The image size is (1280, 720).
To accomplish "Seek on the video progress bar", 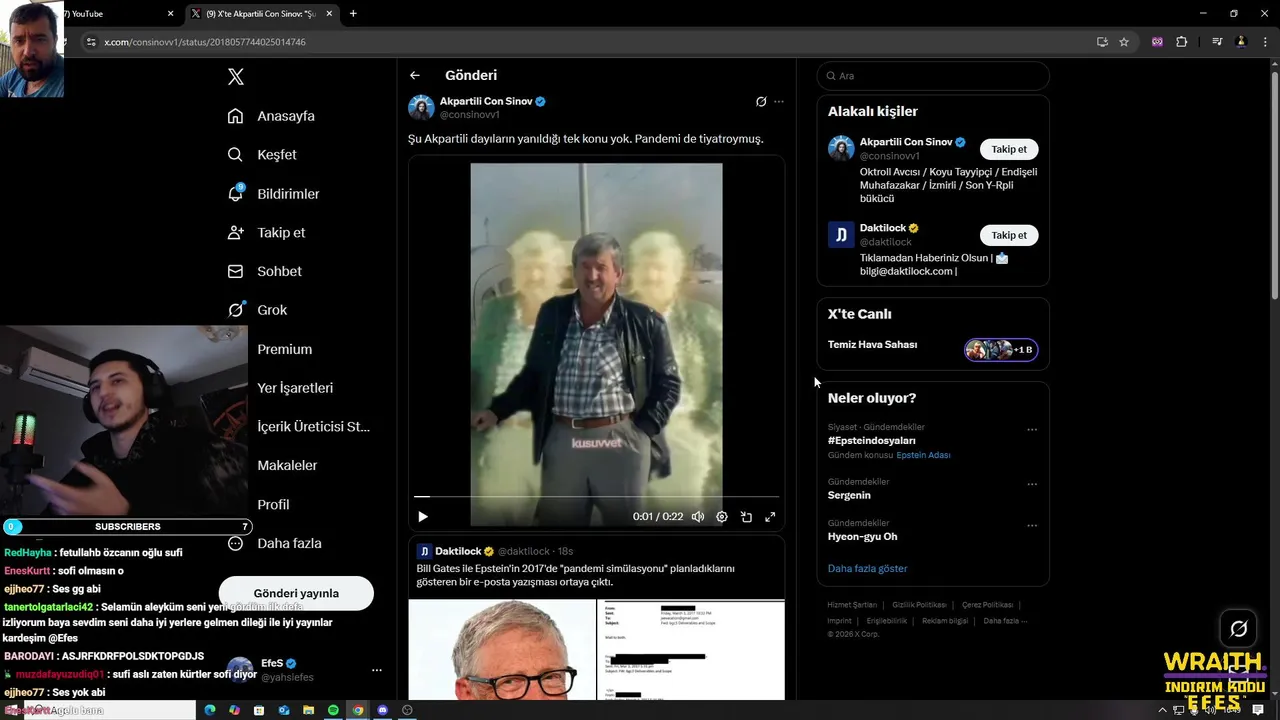I will click(596, 496).
